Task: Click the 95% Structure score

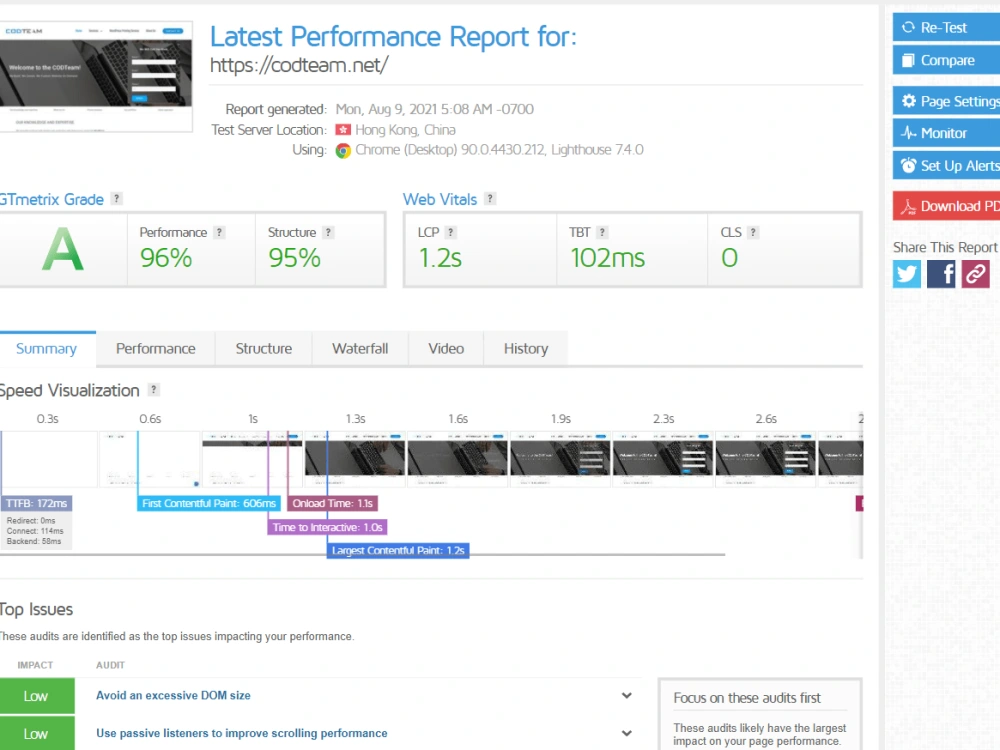Action: click(x=294, y=258)
